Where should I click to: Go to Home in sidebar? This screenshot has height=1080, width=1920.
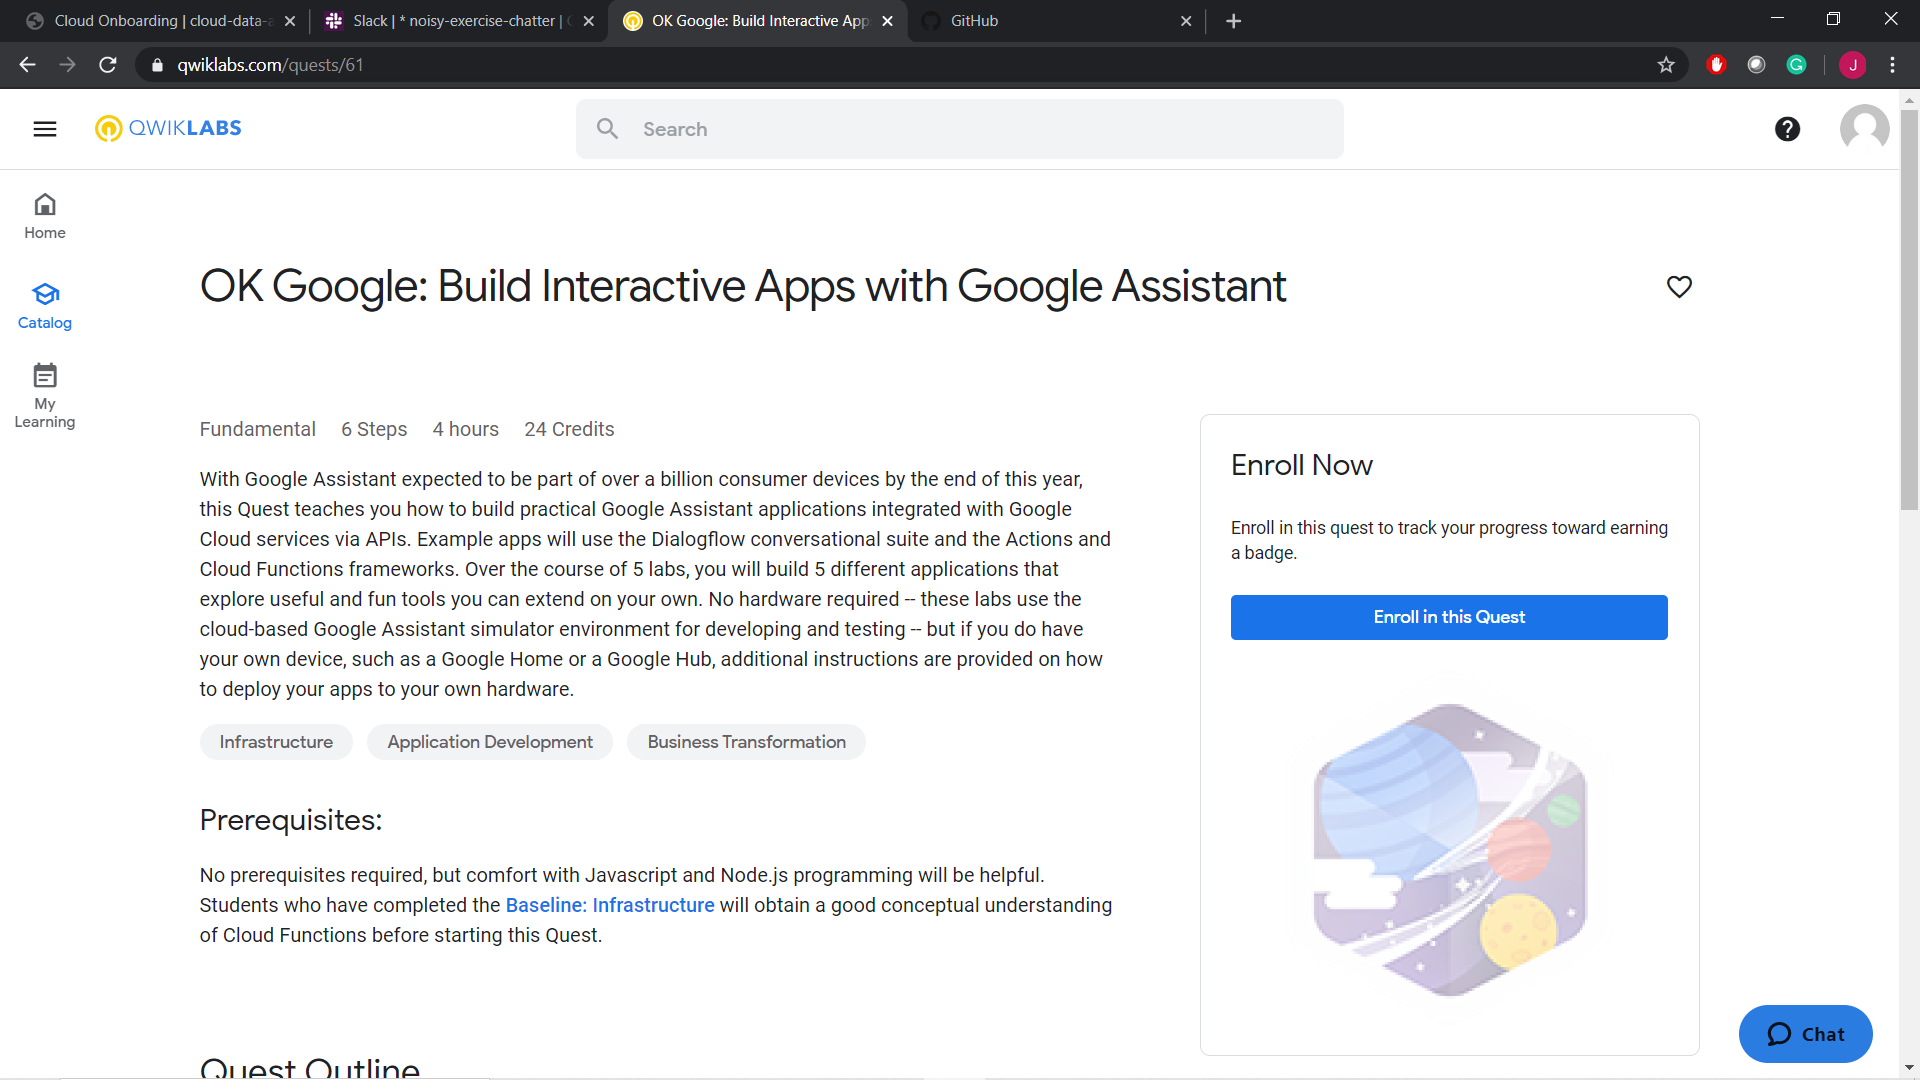click(45, 216)
